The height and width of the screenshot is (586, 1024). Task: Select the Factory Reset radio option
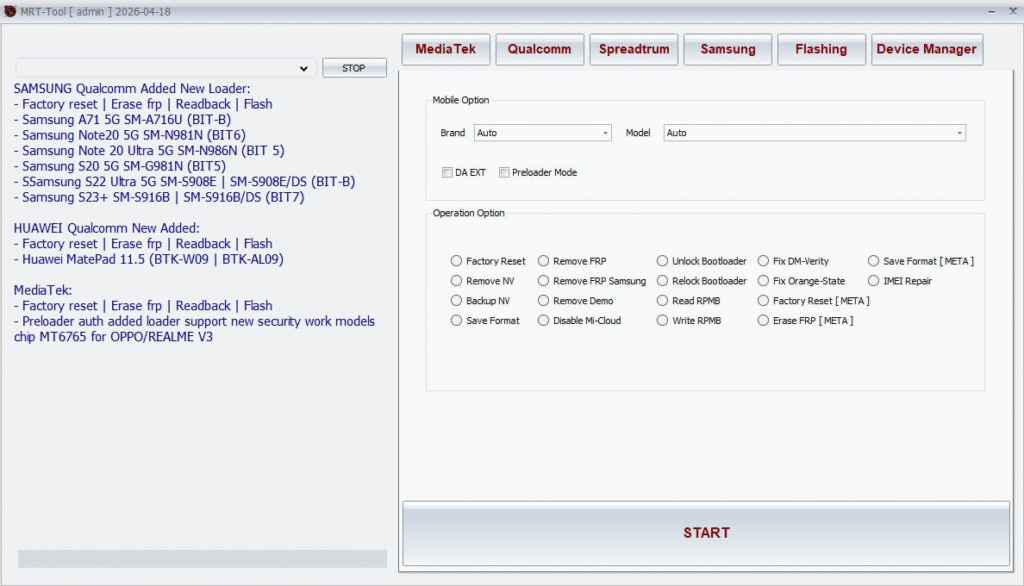tap(457, 261)
